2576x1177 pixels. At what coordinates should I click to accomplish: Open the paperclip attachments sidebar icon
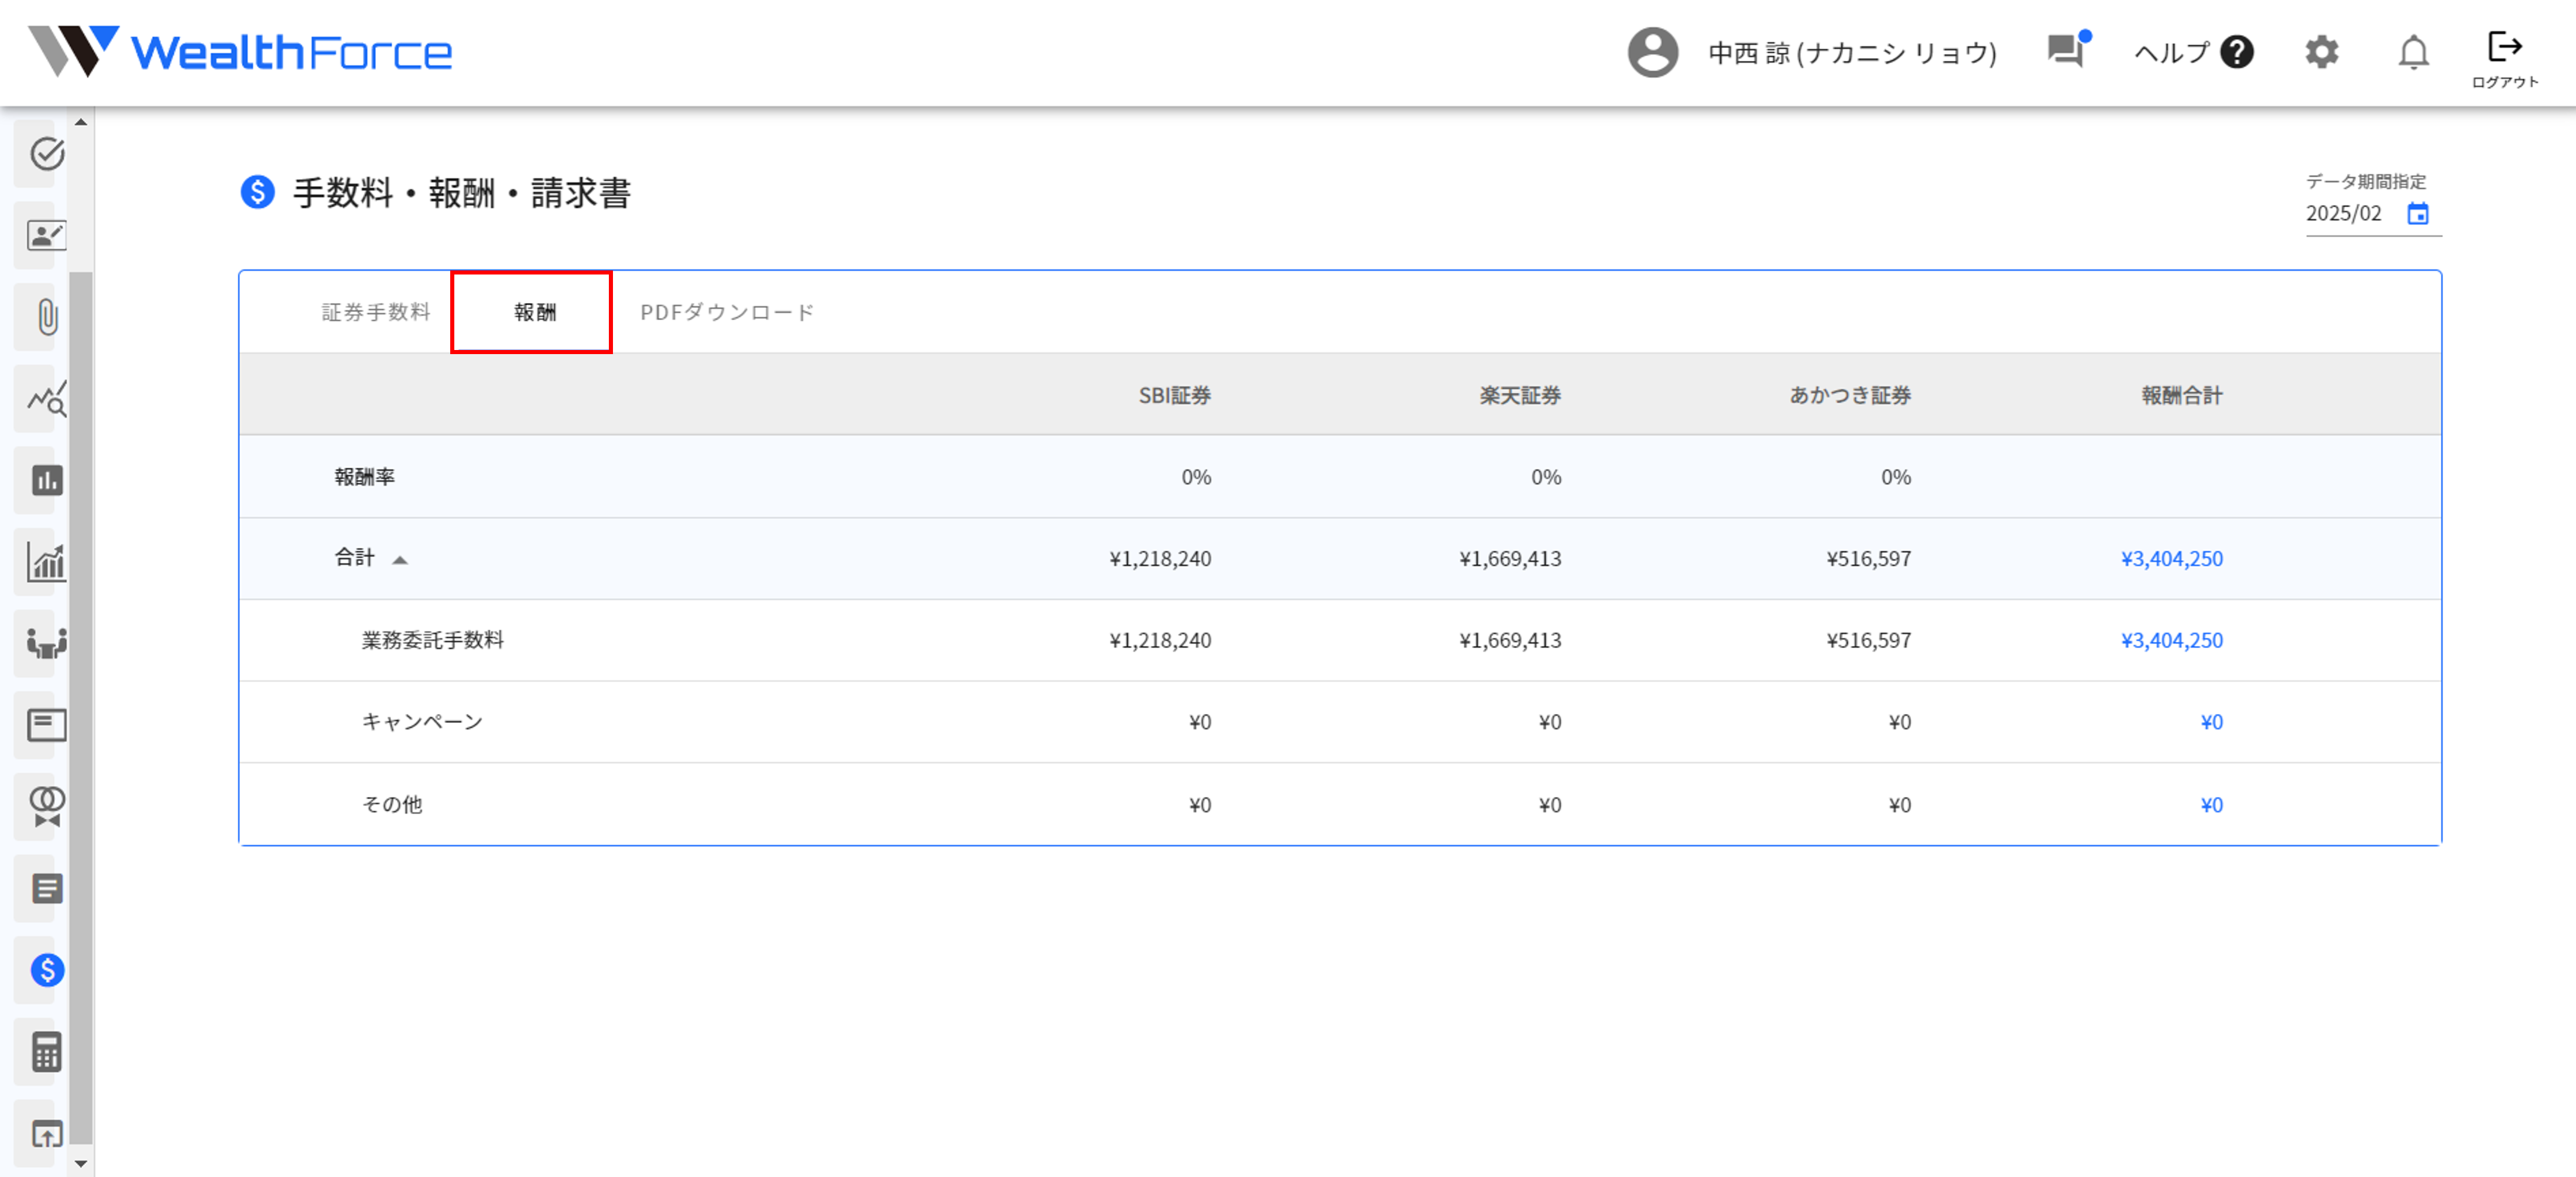(47, 318)
